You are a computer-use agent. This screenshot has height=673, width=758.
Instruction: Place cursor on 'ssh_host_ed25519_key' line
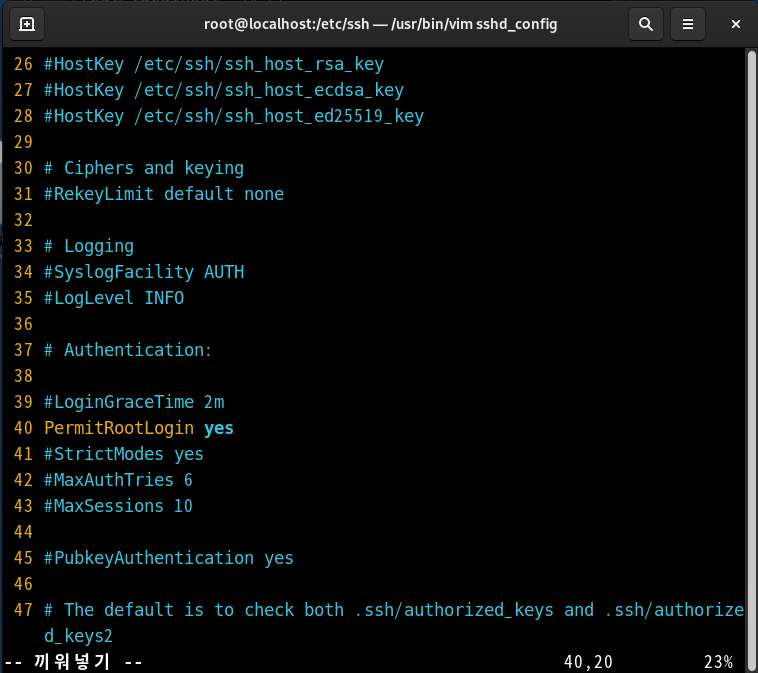tap(234, 117)
